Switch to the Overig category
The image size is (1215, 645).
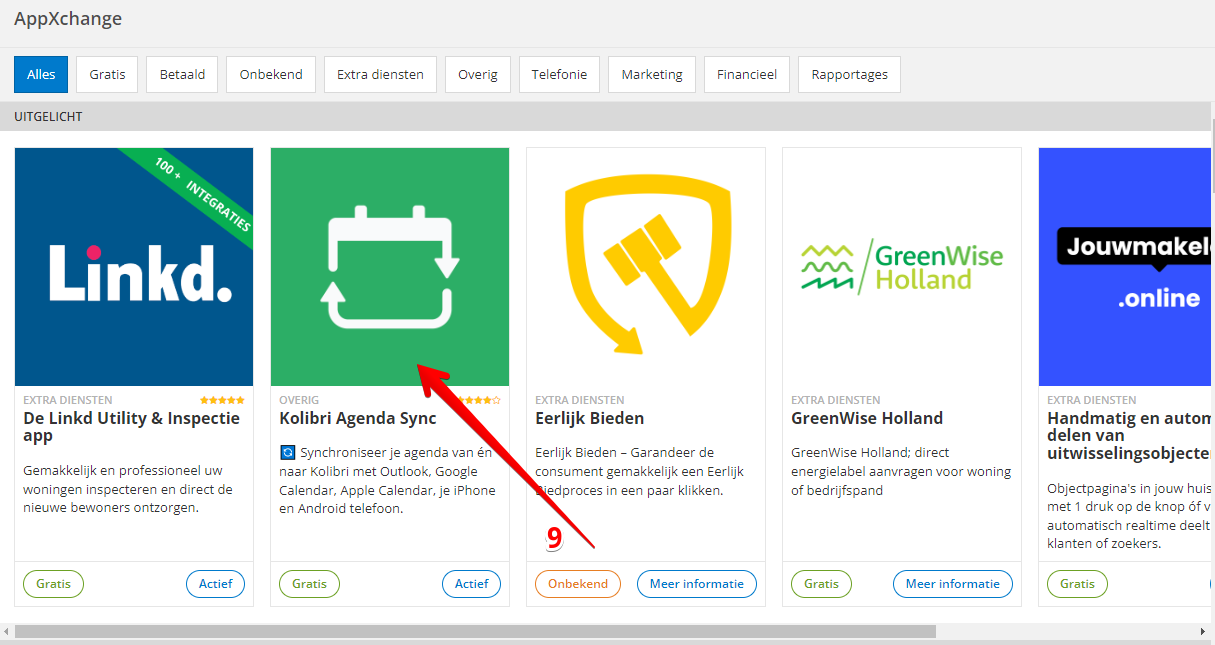[x=478, y=74]
